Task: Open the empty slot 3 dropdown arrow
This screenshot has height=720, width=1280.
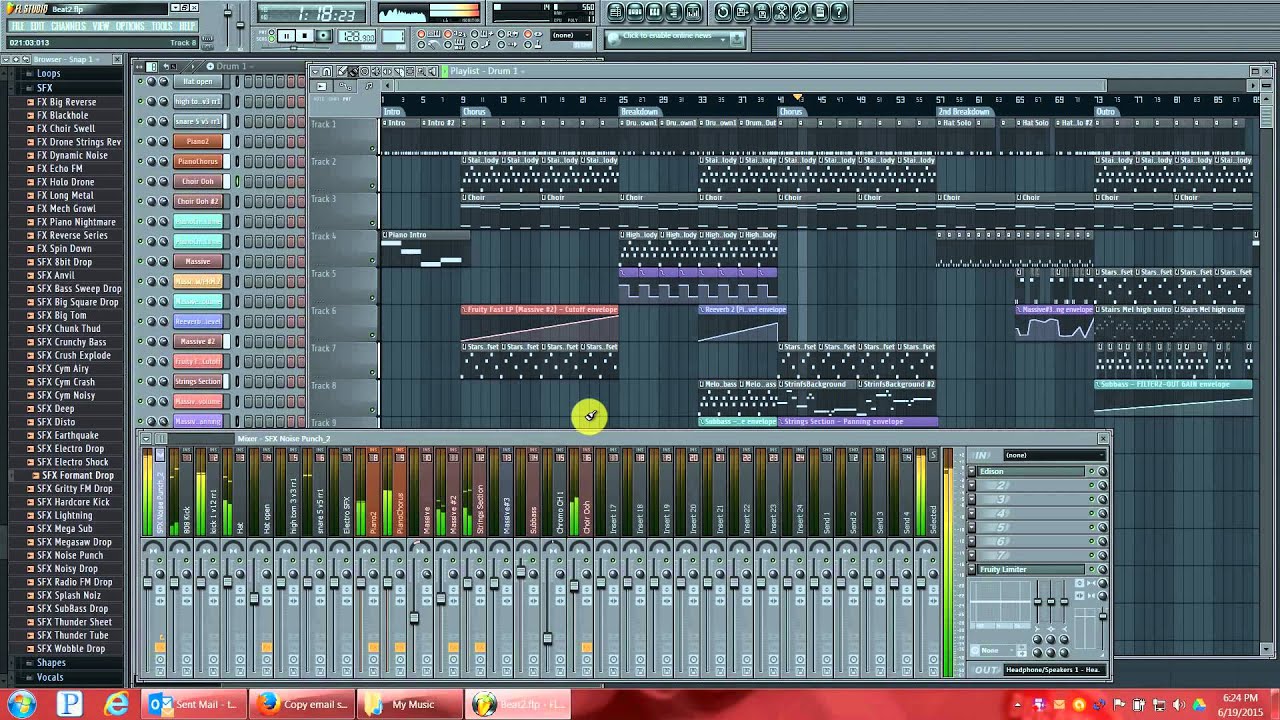Action: tap(972, 499)
